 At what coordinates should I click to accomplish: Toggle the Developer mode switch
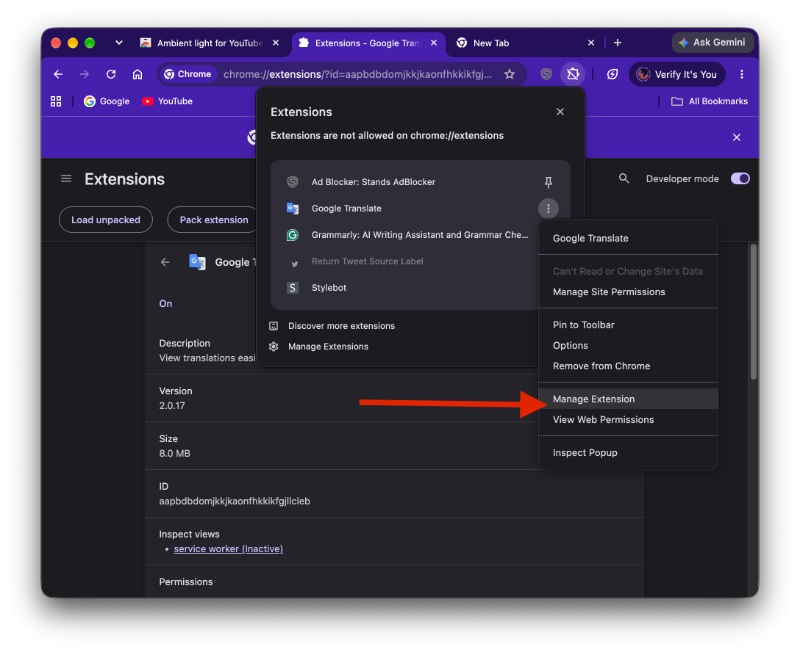[x=740, y=179]
